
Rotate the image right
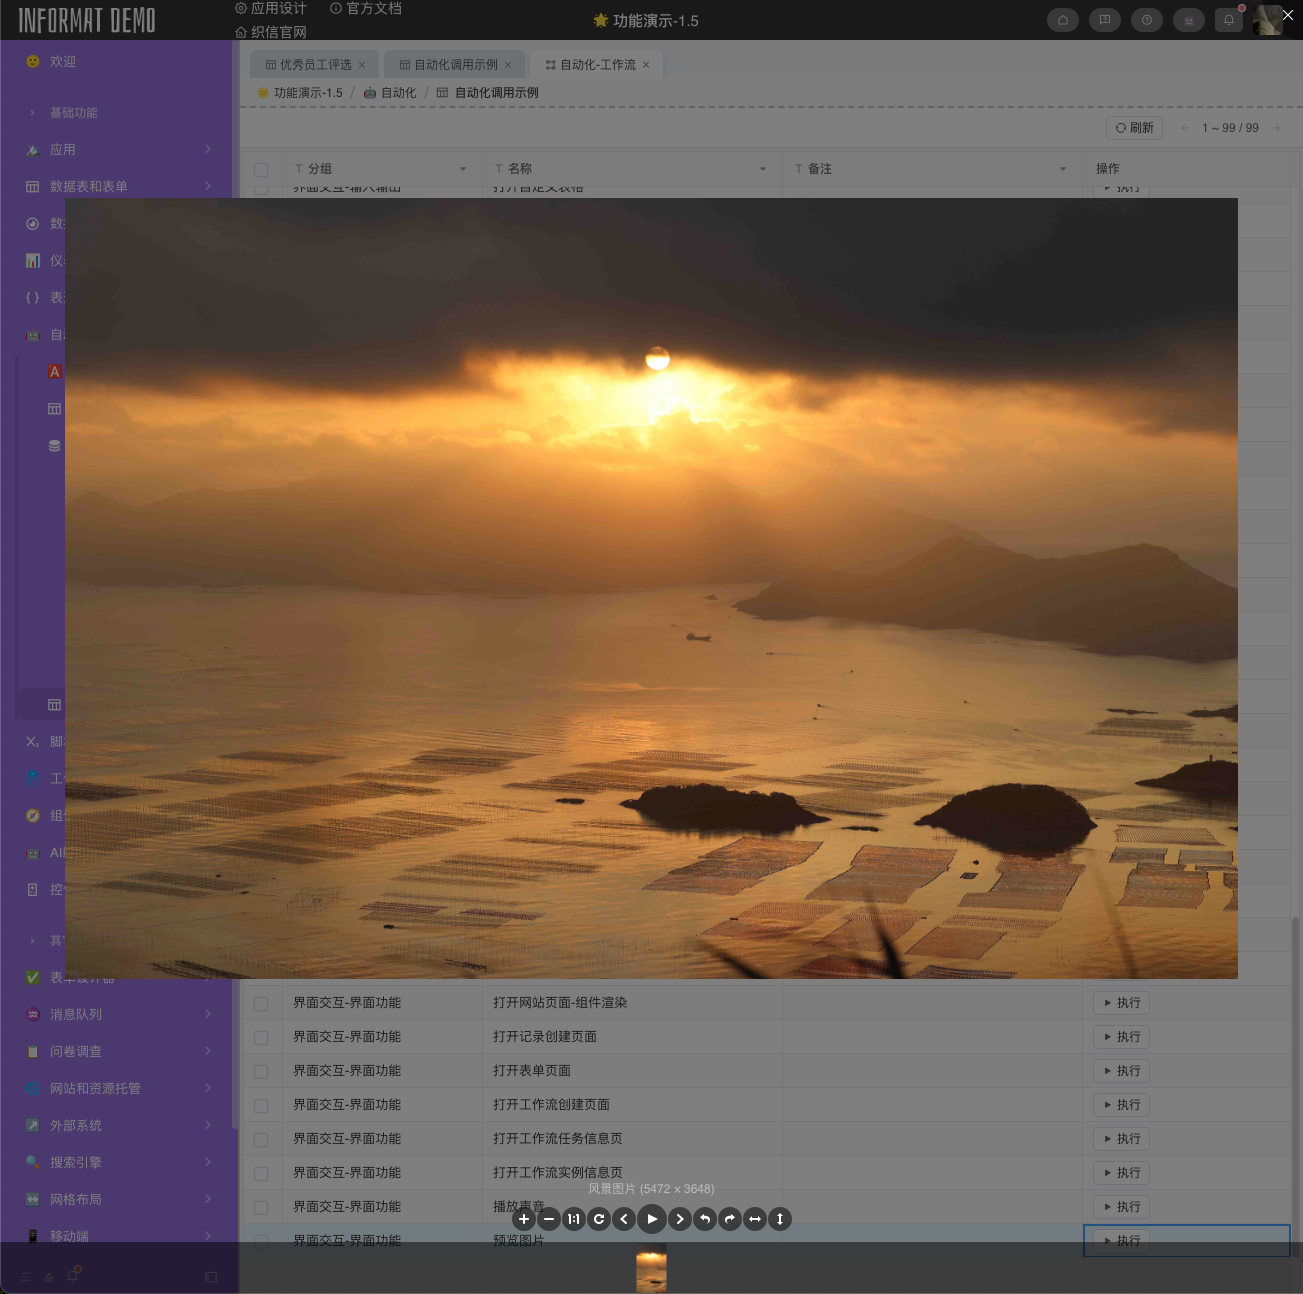[730, 1219]
